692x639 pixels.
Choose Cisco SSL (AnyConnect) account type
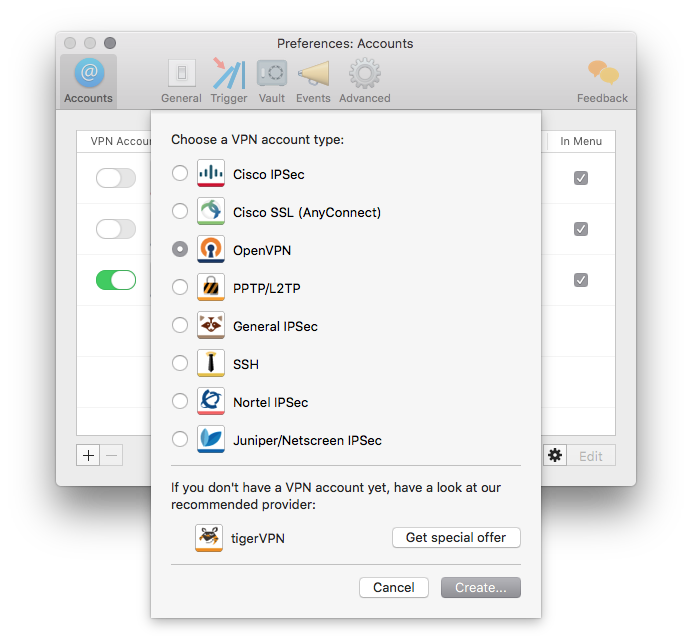(180, 212)
